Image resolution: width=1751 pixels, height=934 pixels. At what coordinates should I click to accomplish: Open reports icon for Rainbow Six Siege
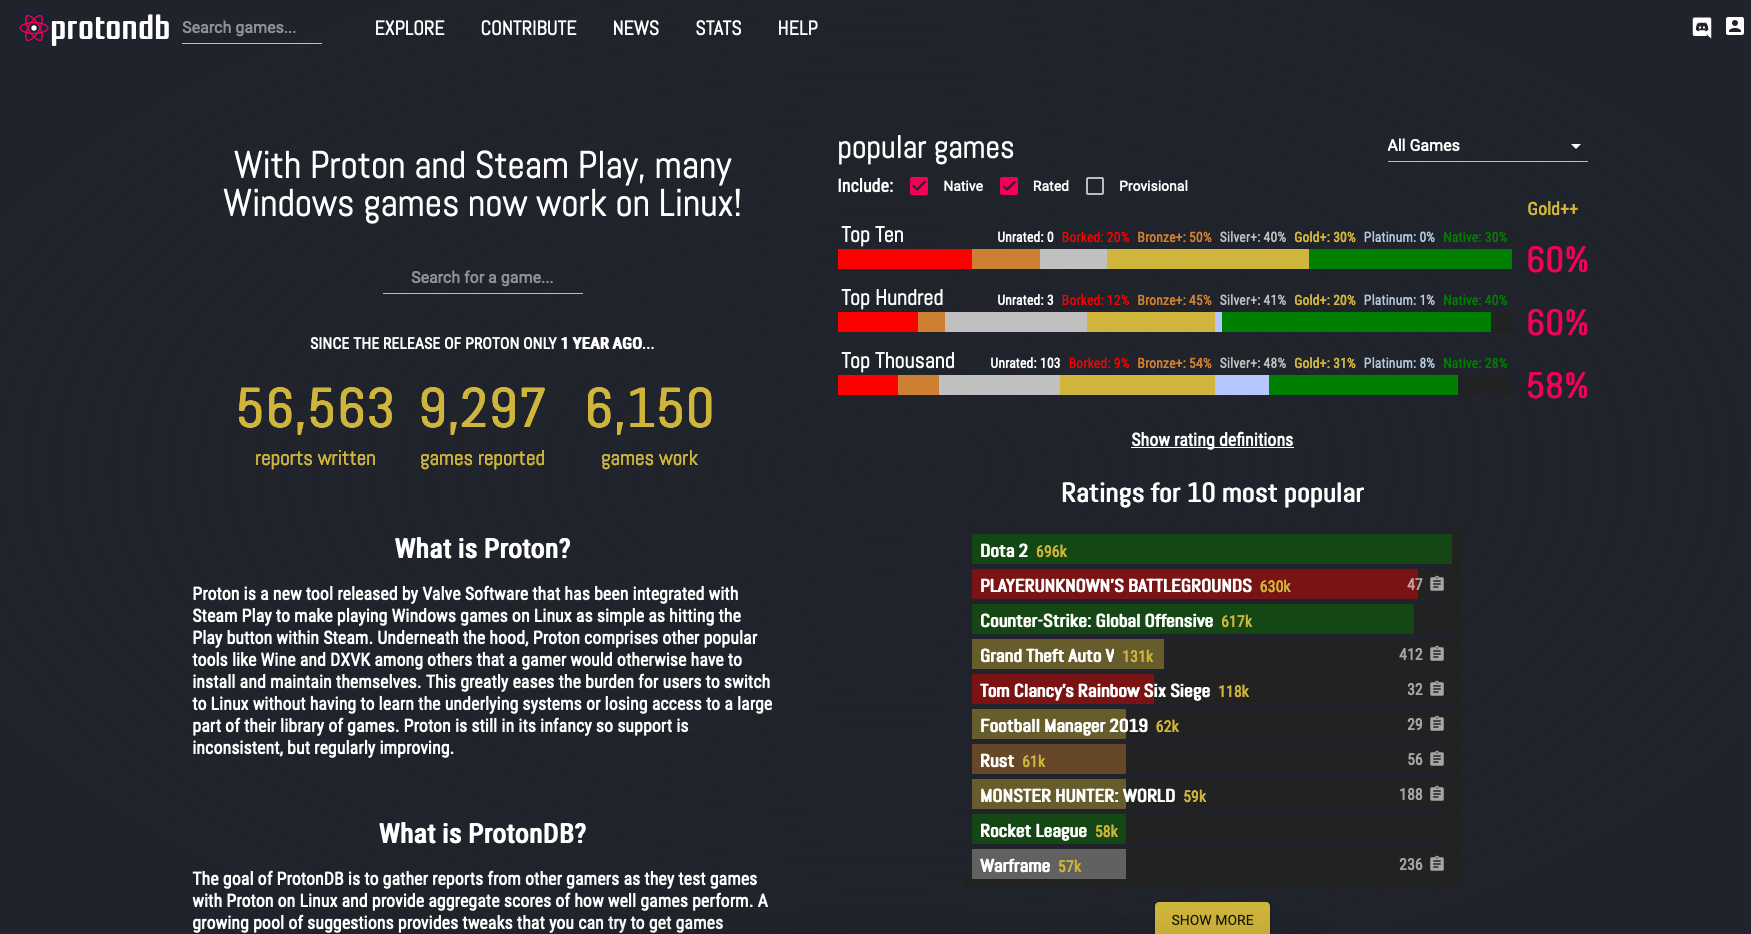1437,689
